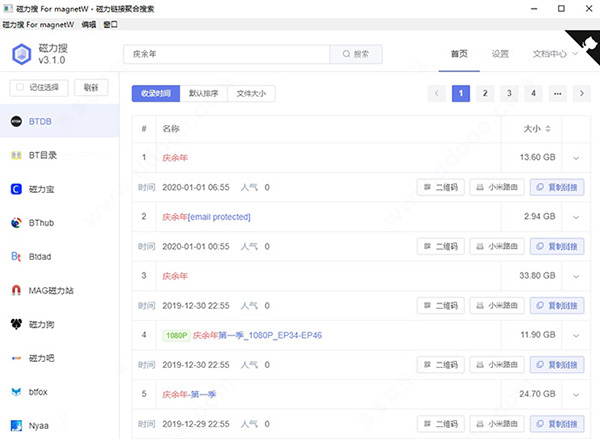The width and height of the screenshot is (600, 439).
Task: Select the 磁力狗 source icon
Action: coord(16,324)
